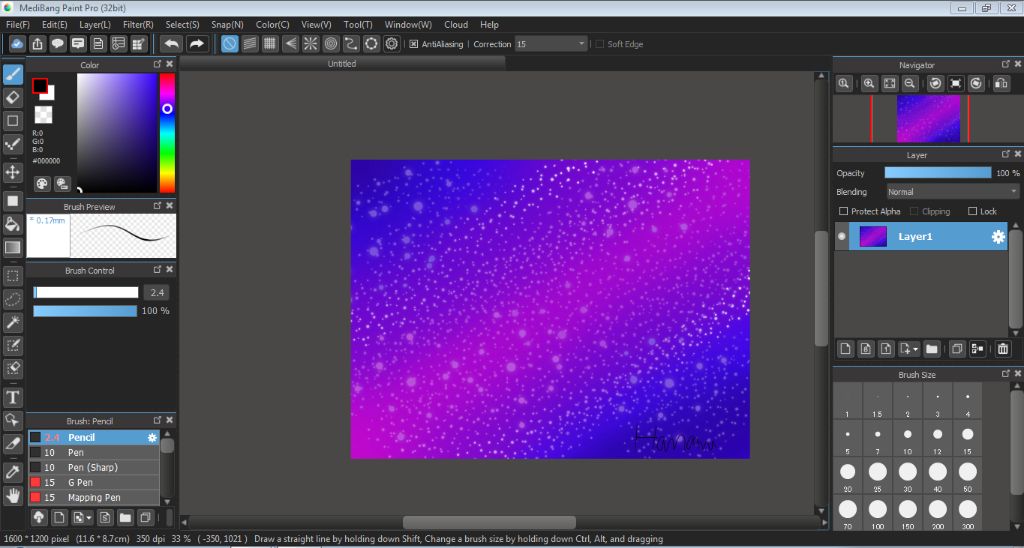Select the Text tool

pos(12,396)
